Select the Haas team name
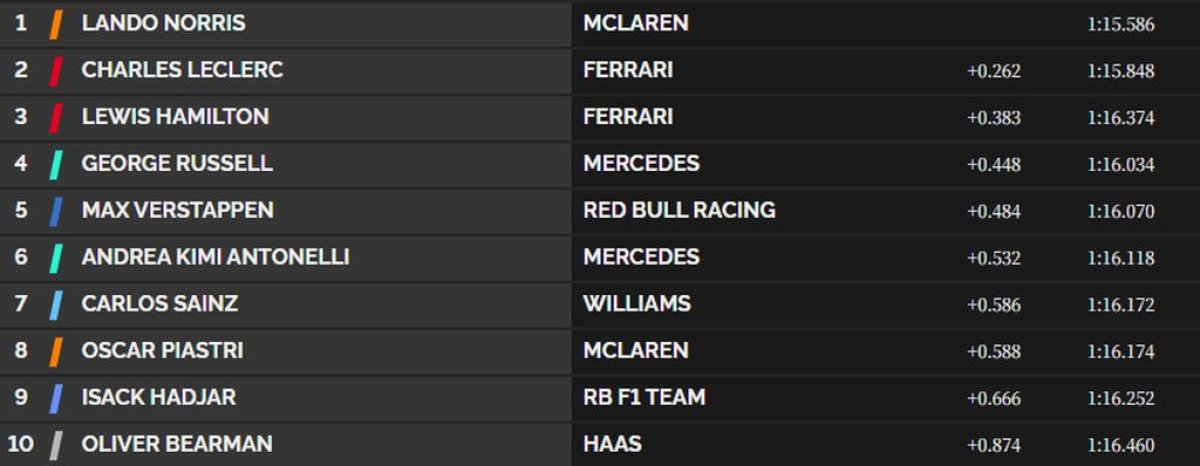Screen dimensions: 1200x466 (612, 443)
